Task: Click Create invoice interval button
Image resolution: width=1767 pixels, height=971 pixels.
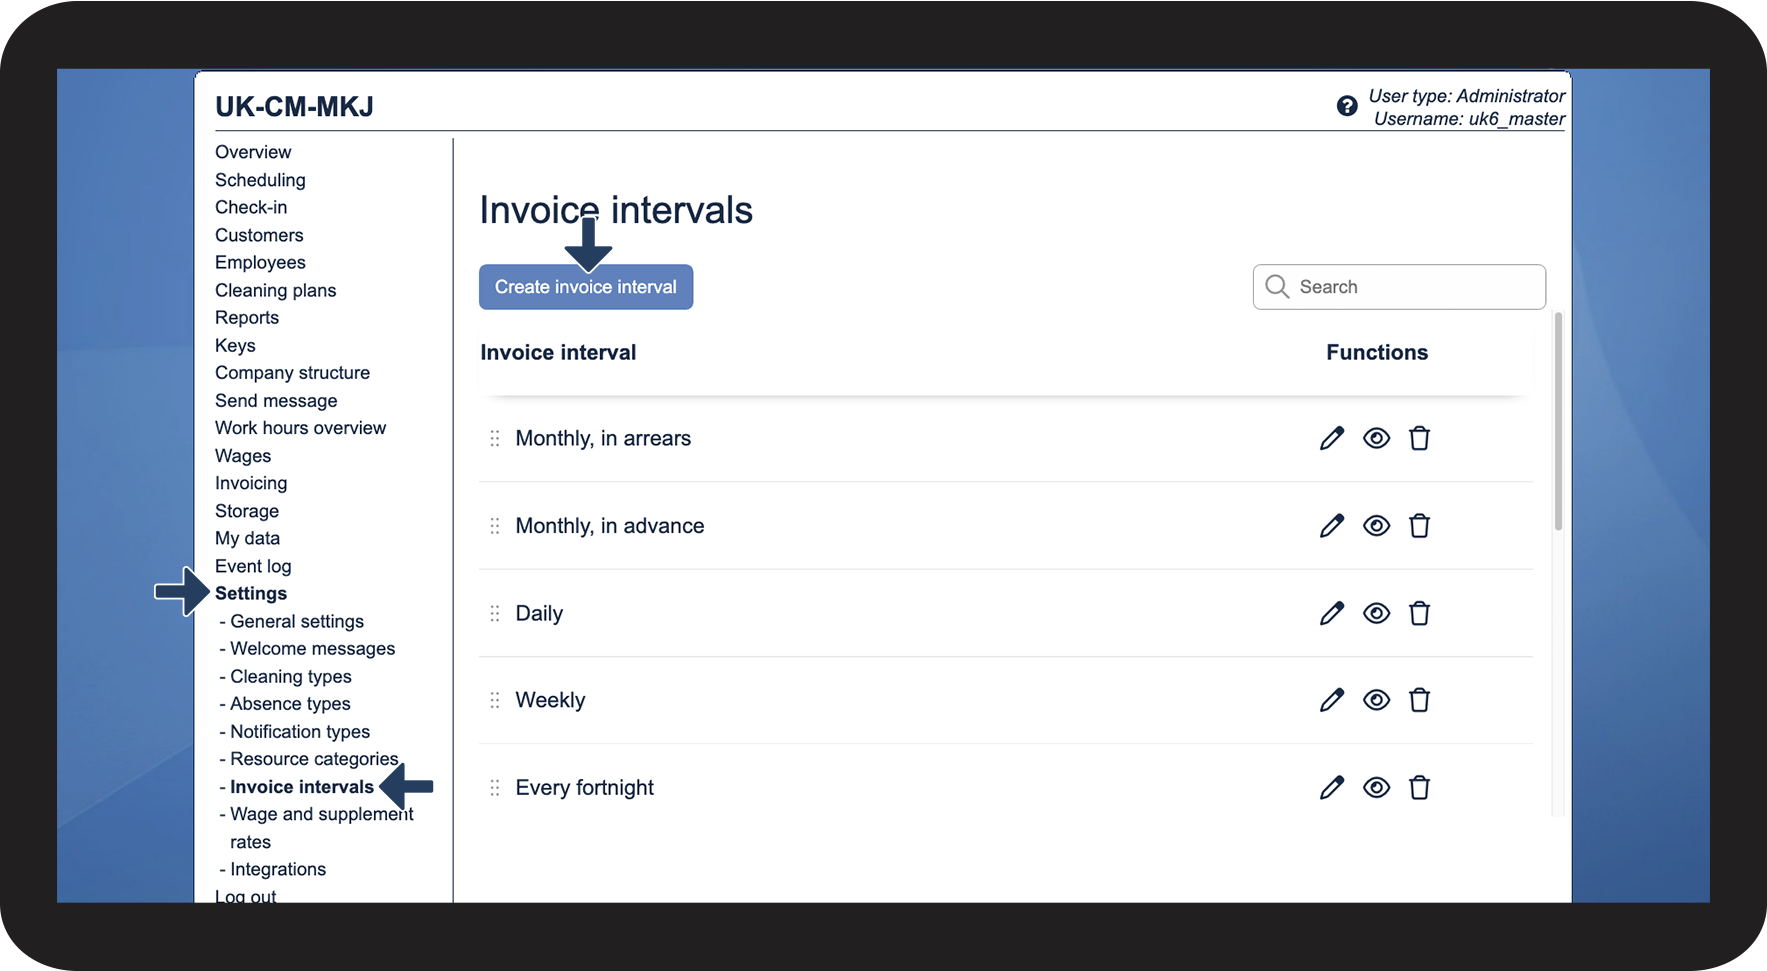Action: 586,287
